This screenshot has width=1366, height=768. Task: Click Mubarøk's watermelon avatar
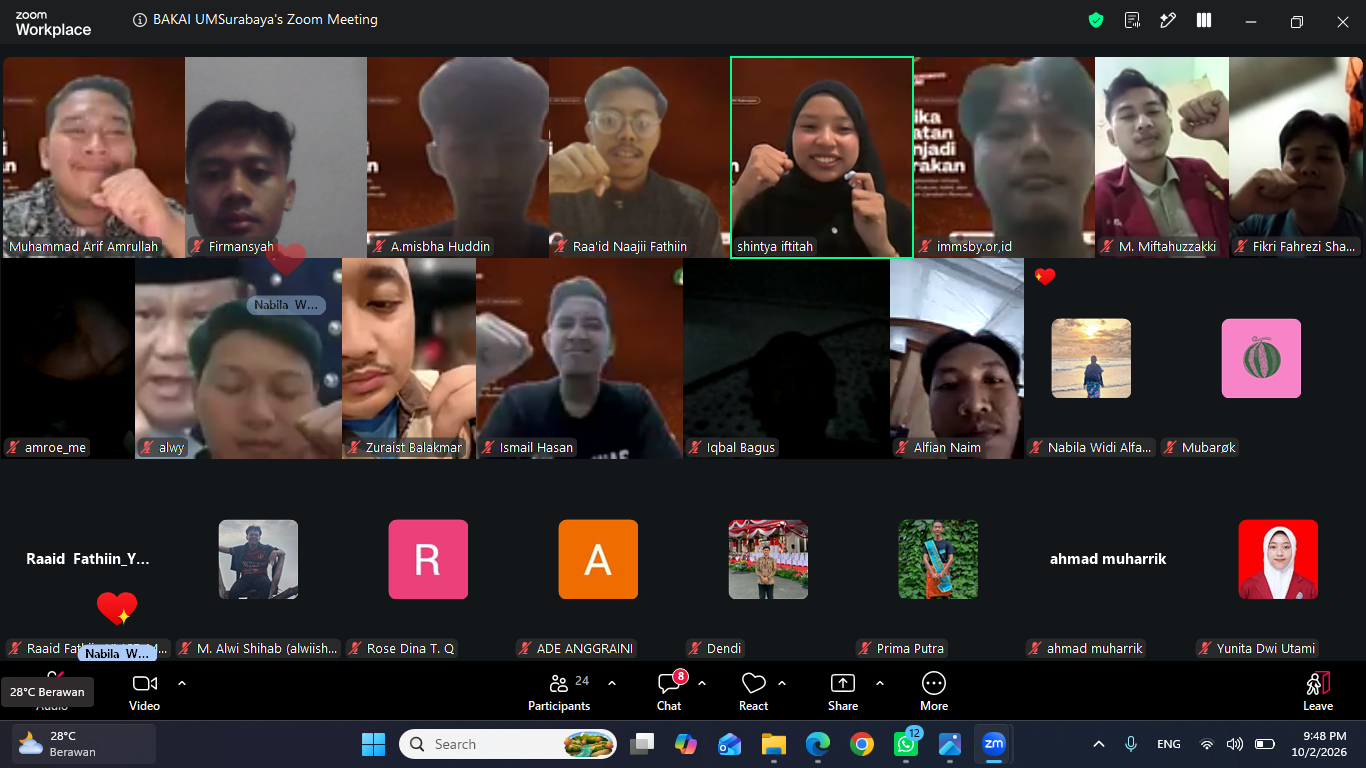tap(1261, 358)
